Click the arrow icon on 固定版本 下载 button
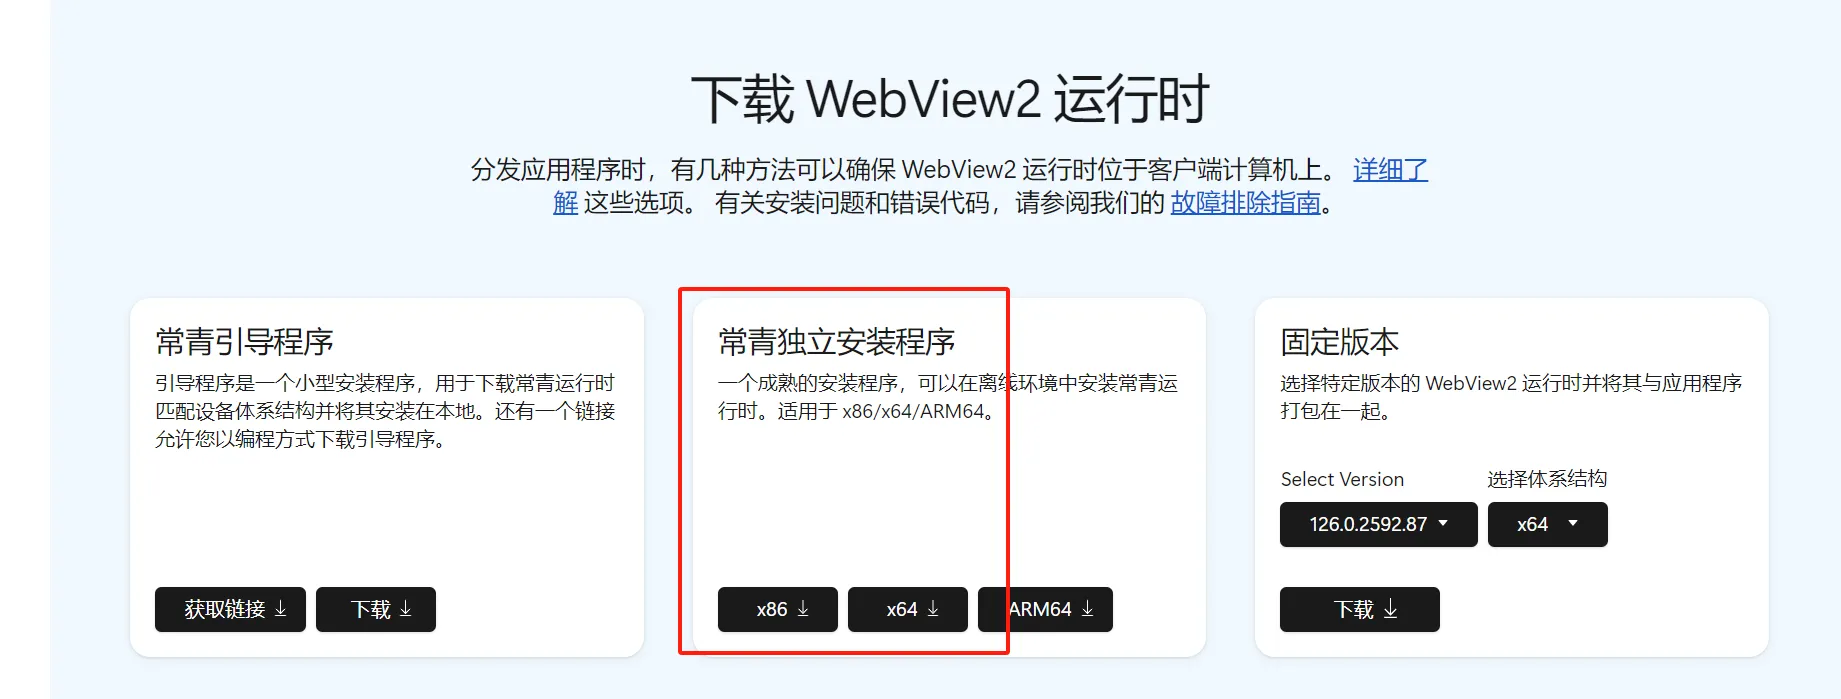Image resolution: width=1841 pixels, height=699 pixels. point(1391,609)
